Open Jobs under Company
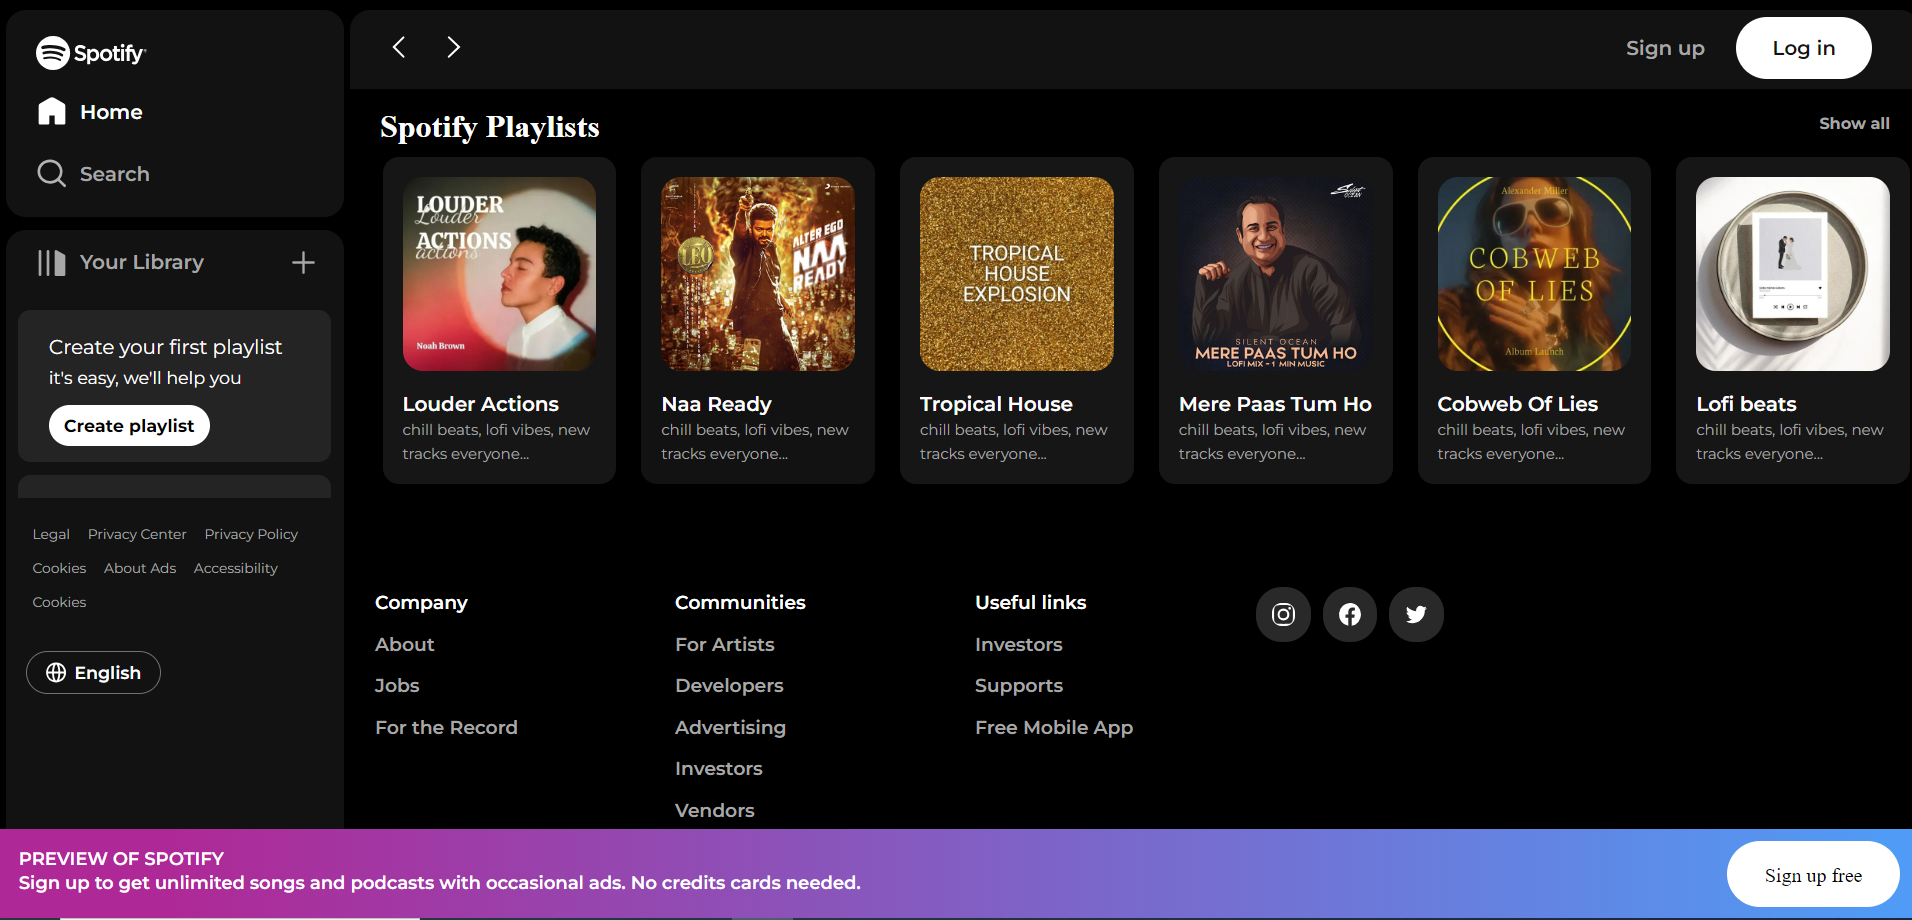The image size is (1912, 920). [x=397, y=685]
